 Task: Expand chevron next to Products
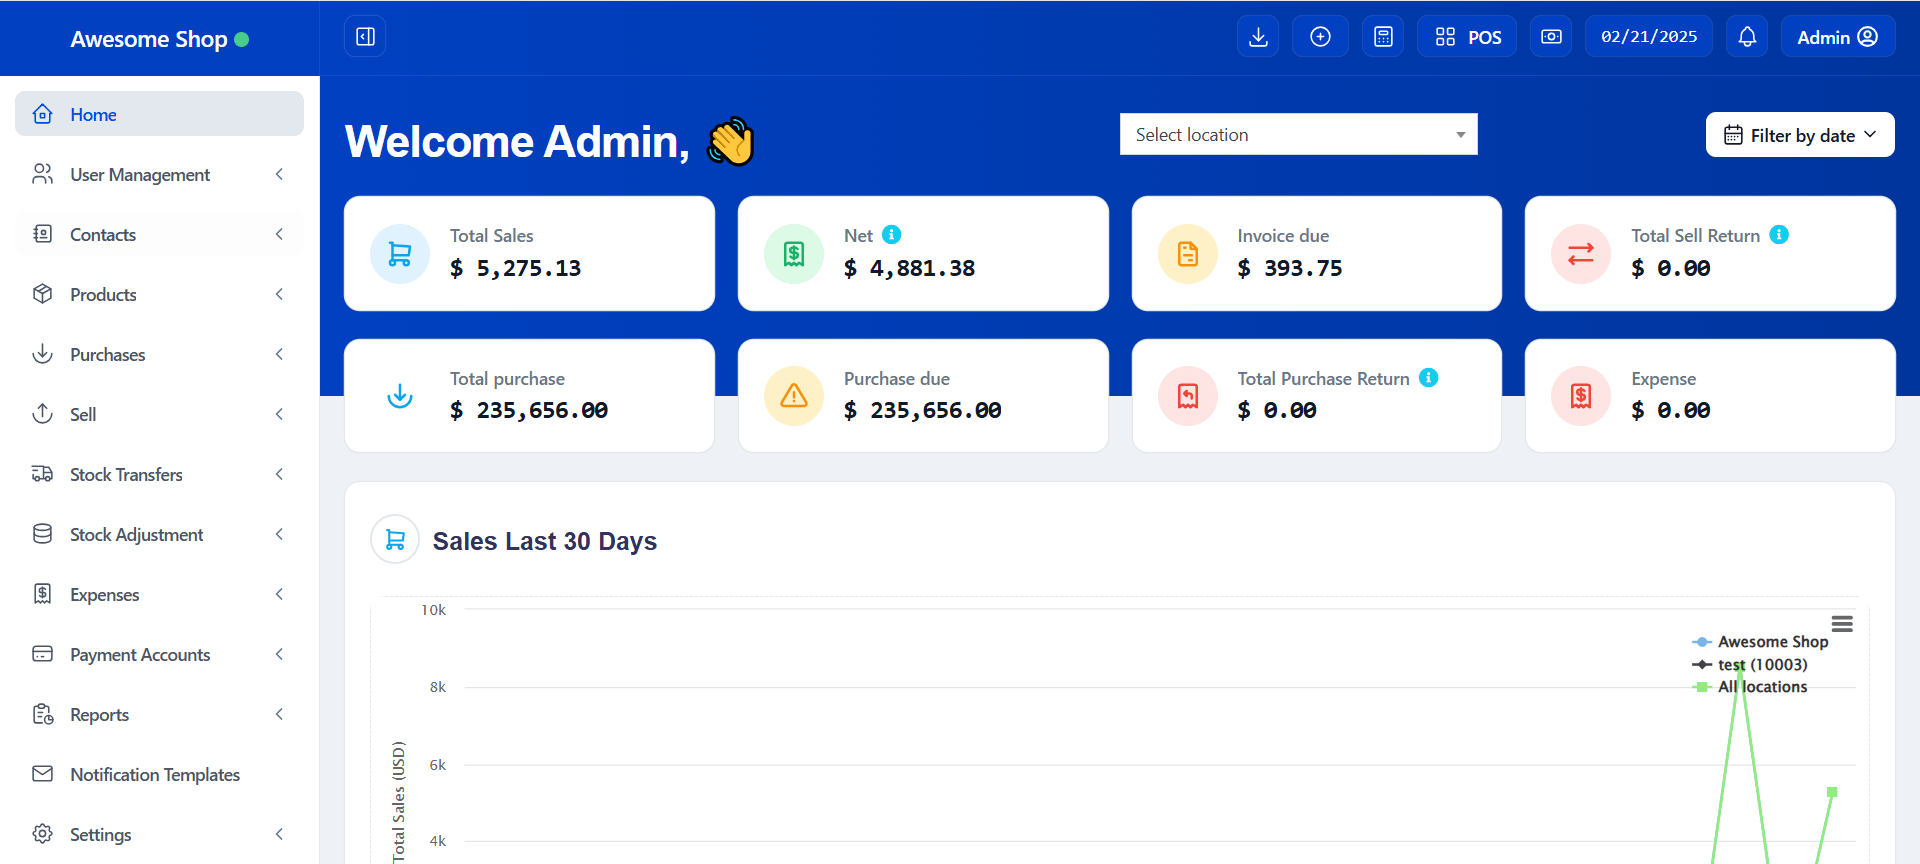pyautogui.click(x=279, y=294)
